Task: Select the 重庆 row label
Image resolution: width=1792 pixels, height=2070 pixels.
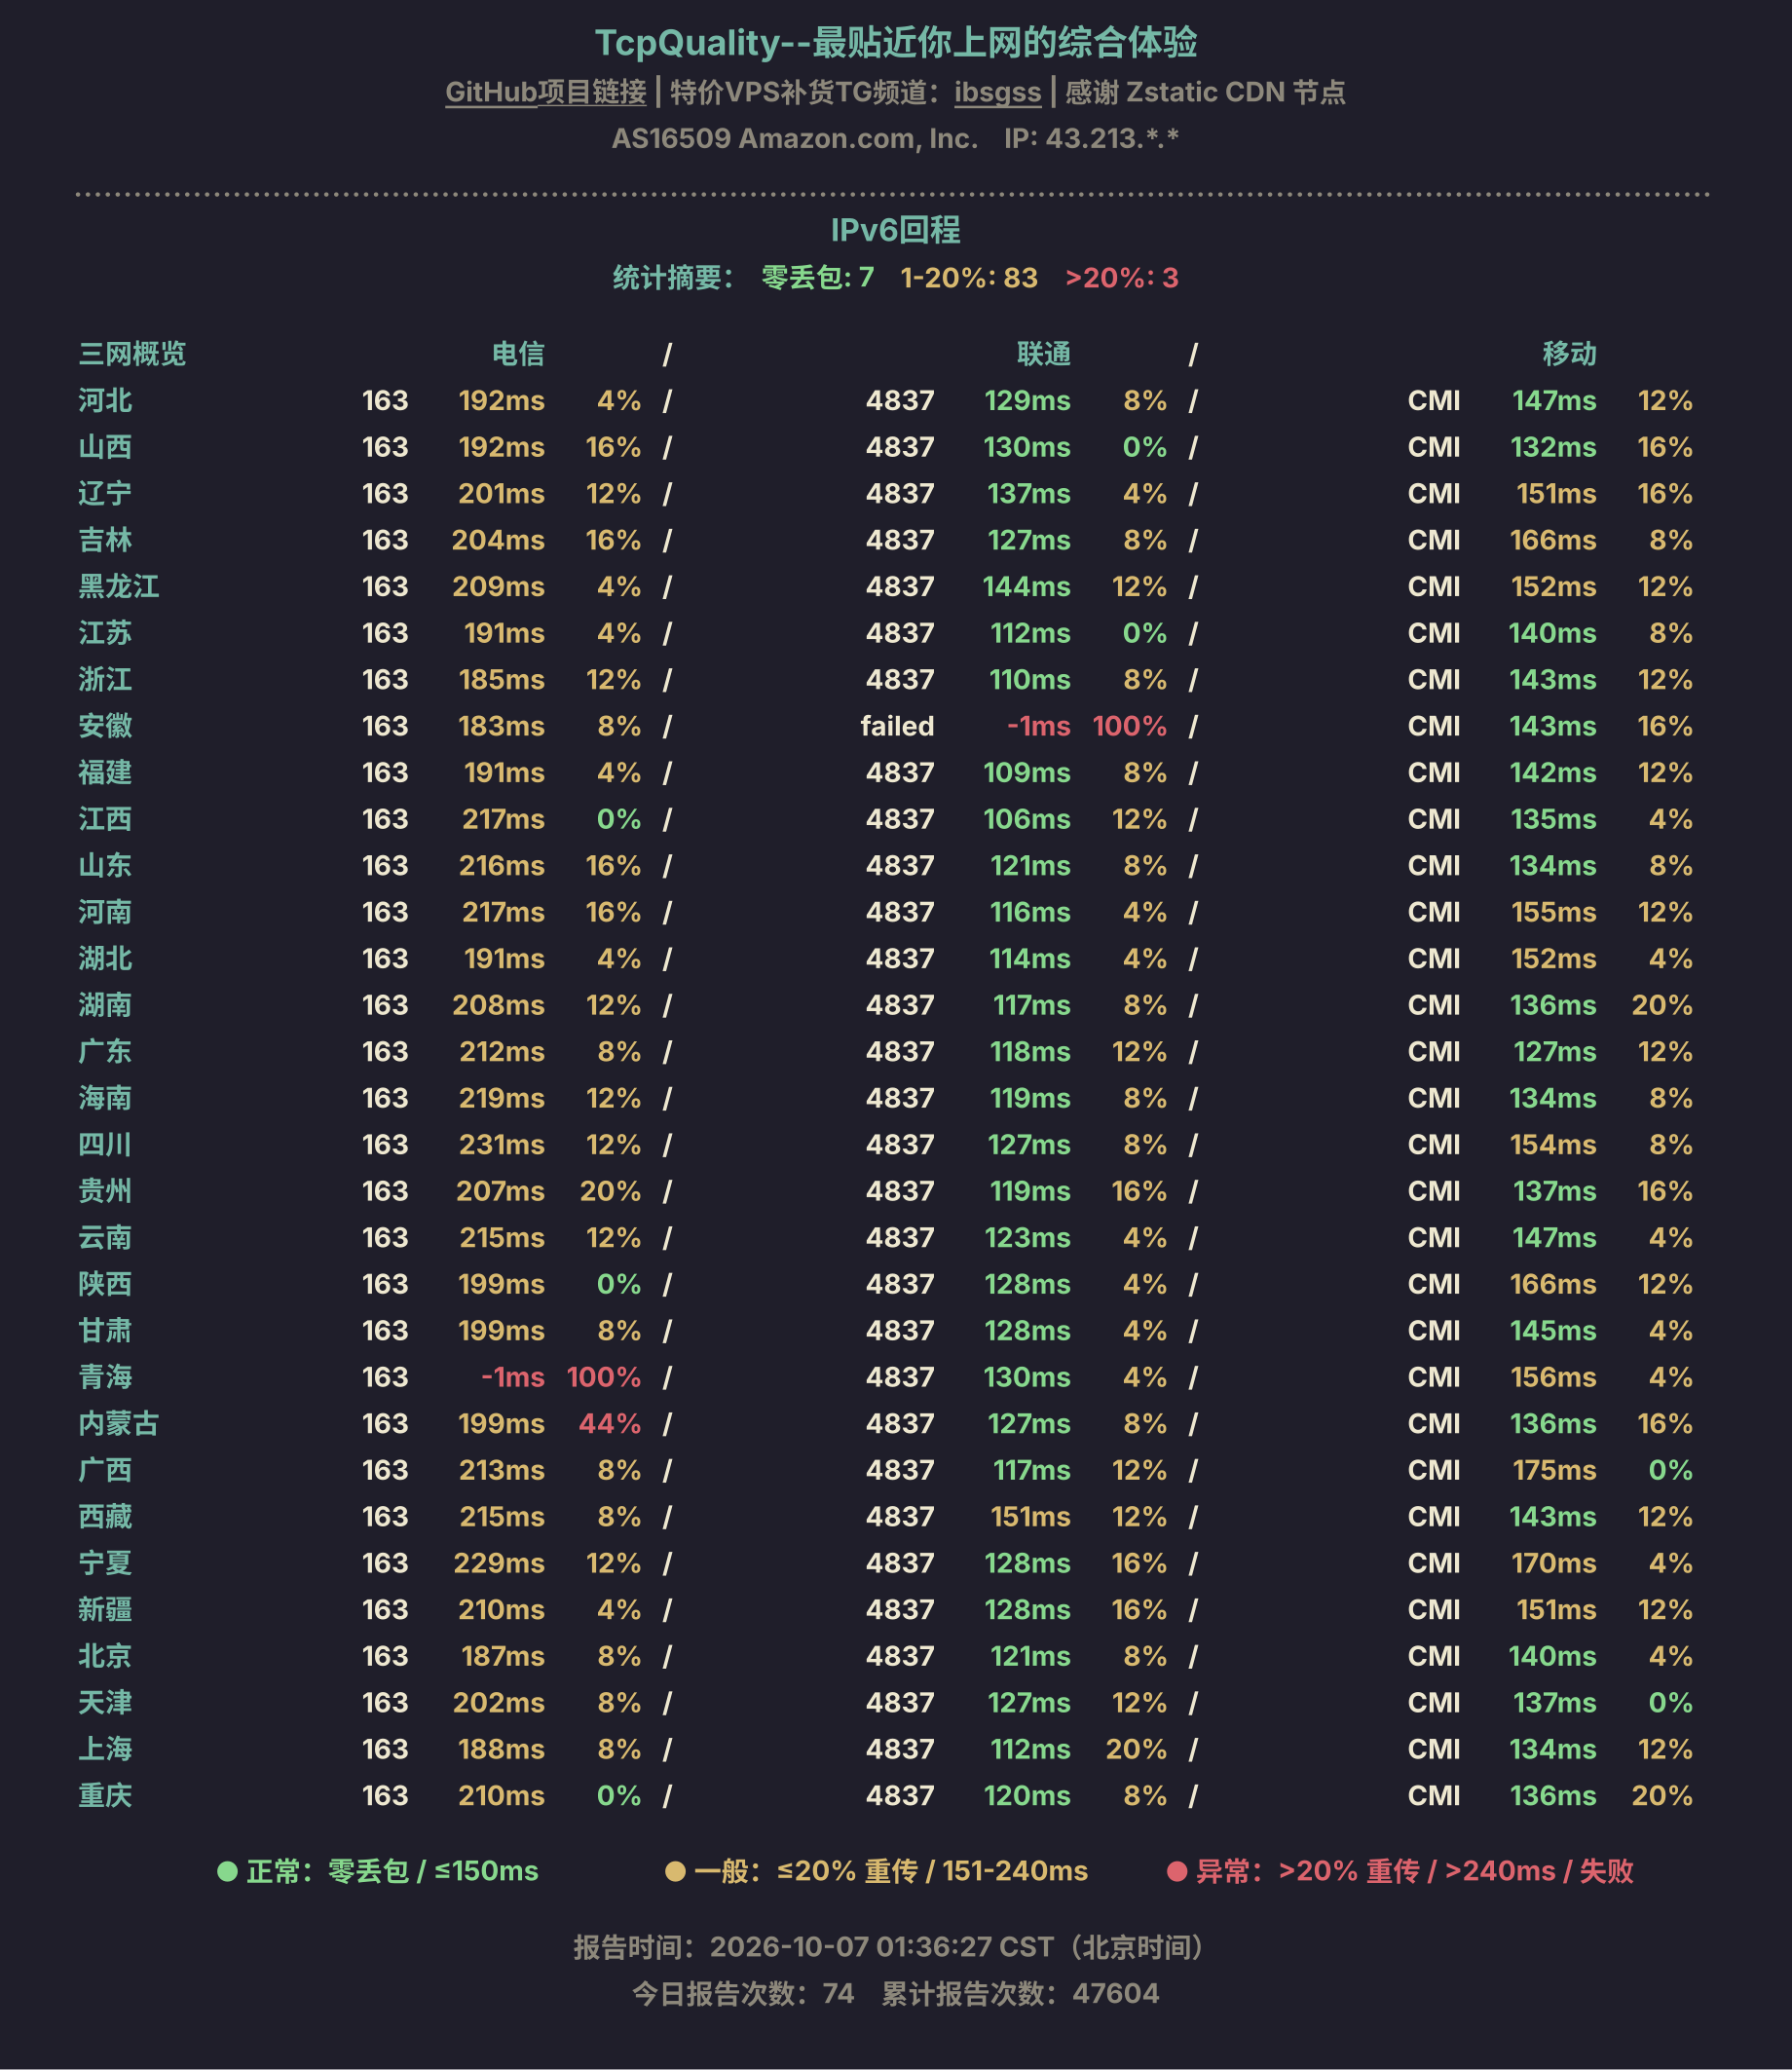Action: [x=105, y=1796]
